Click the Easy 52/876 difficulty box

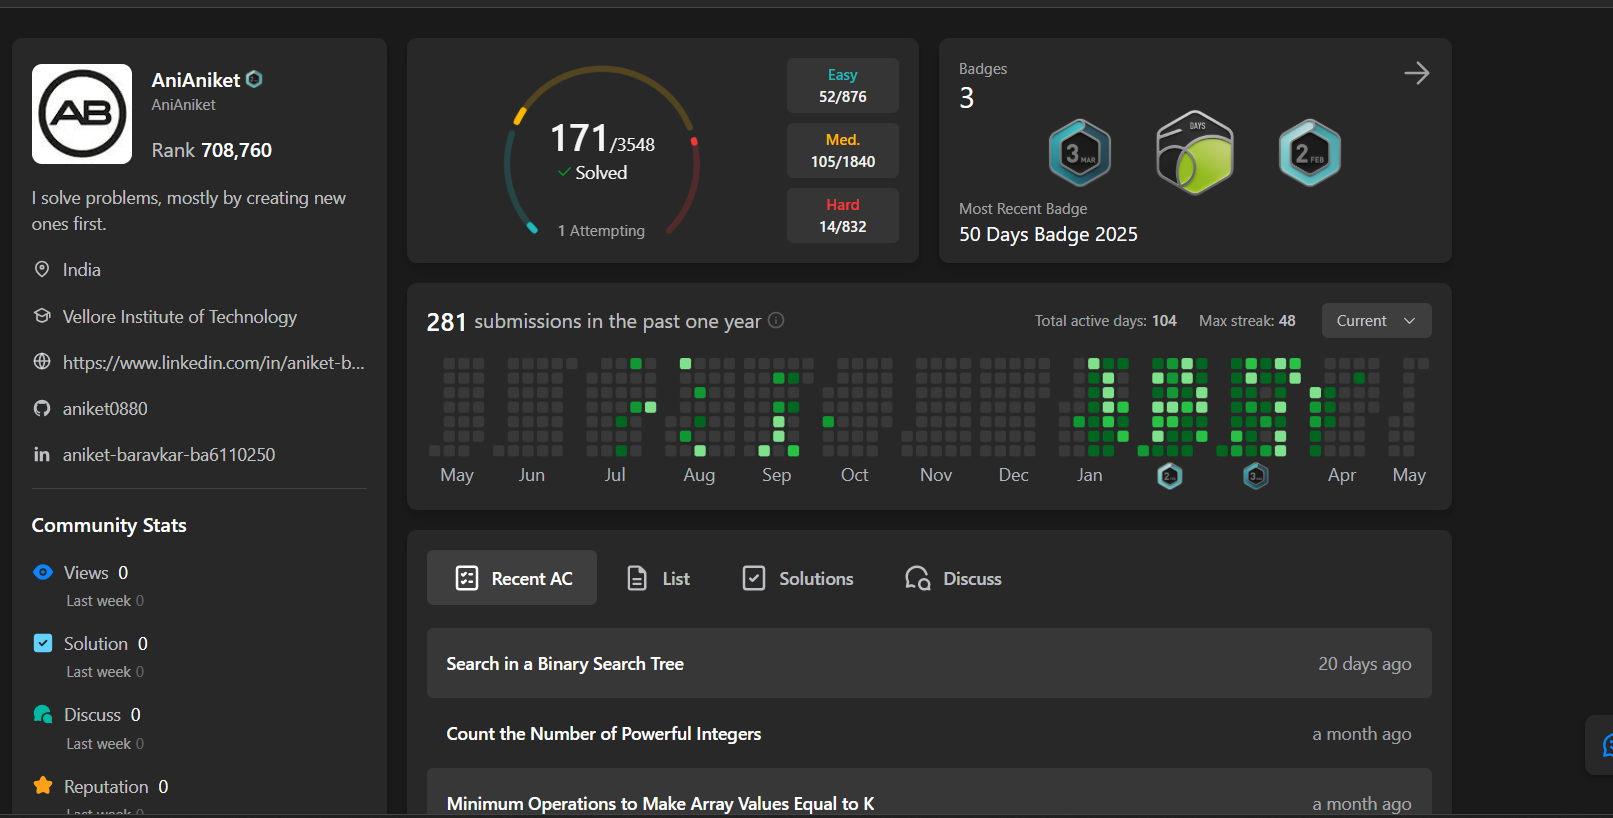(x=842, y=86)
